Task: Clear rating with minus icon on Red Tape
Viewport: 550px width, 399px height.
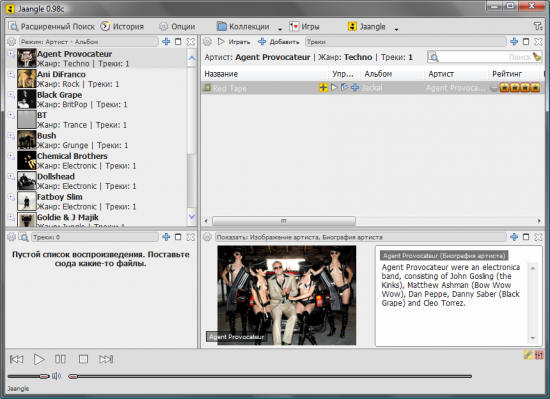Action: (x=494, y=88)
